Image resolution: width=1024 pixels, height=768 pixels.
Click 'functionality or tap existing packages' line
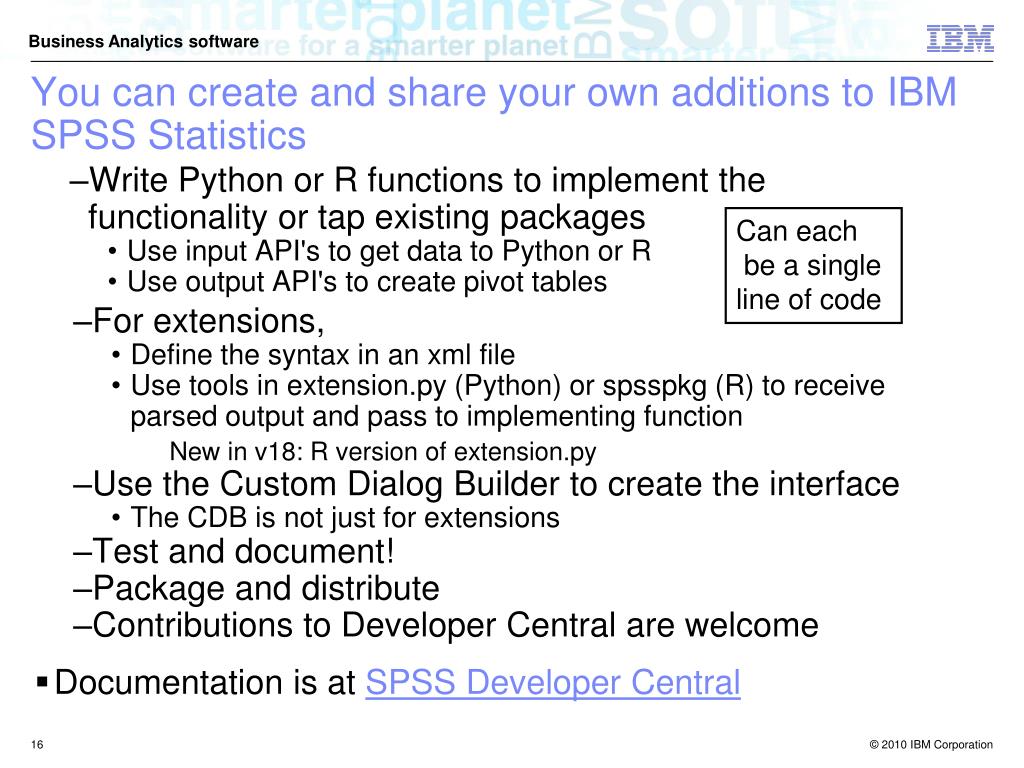coord(366,217)
